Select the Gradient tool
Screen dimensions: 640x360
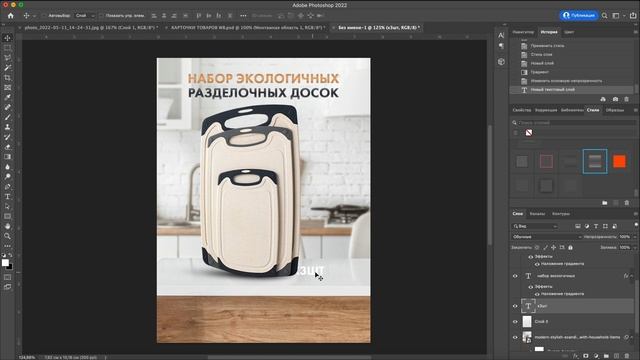(x=7, y=157)
